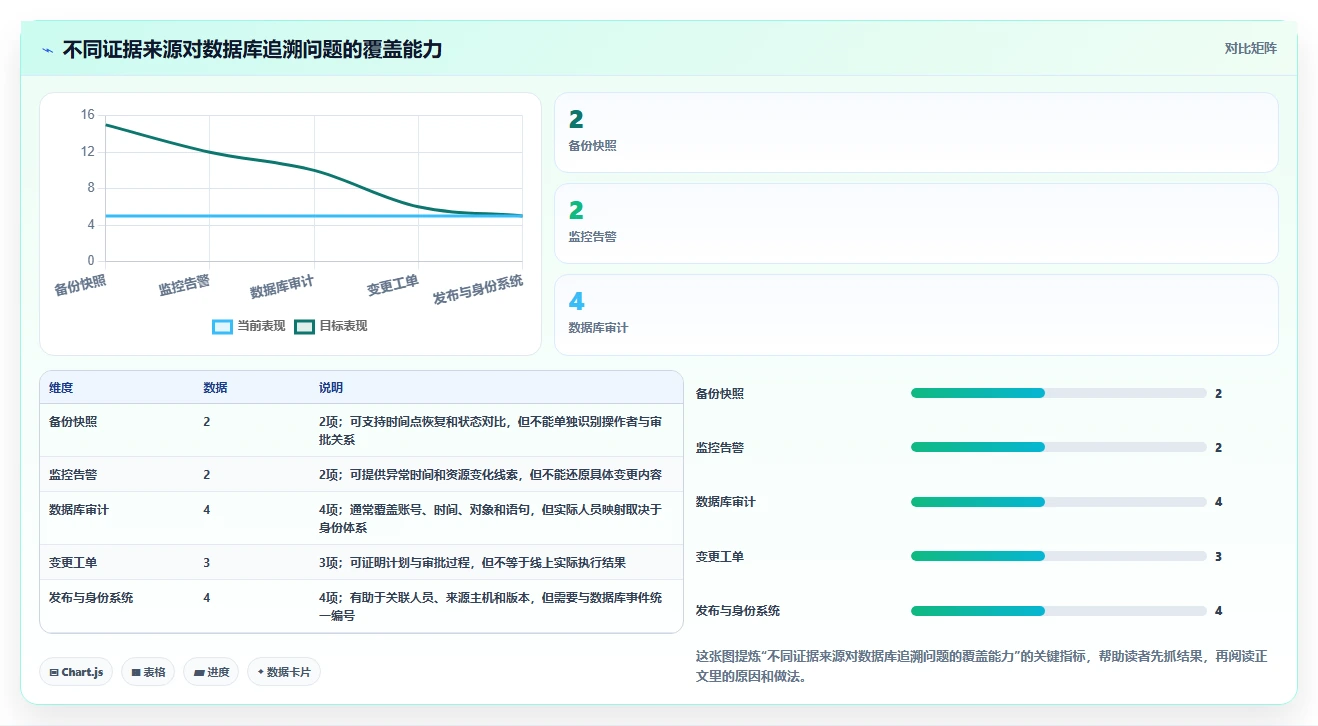Click the page title 不同证据来源对数据库追溯问题的覆盖能力
1318x726 pixels.
pos(252,49)
